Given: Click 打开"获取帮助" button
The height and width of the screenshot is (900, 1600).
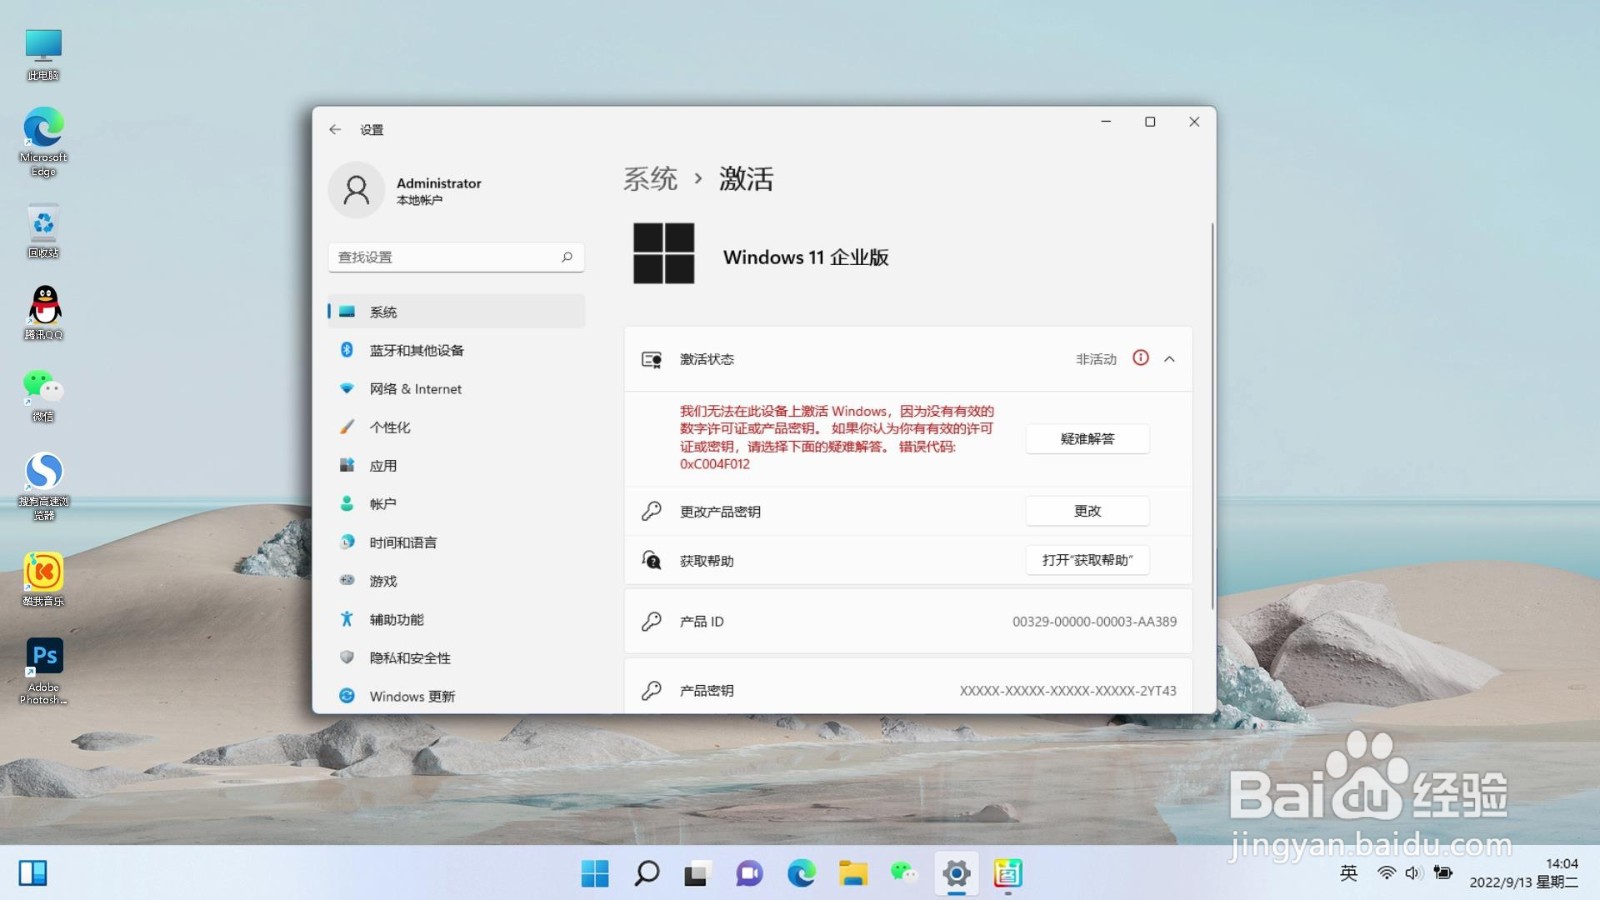Looking at the screenshot, I should 1087,560.
